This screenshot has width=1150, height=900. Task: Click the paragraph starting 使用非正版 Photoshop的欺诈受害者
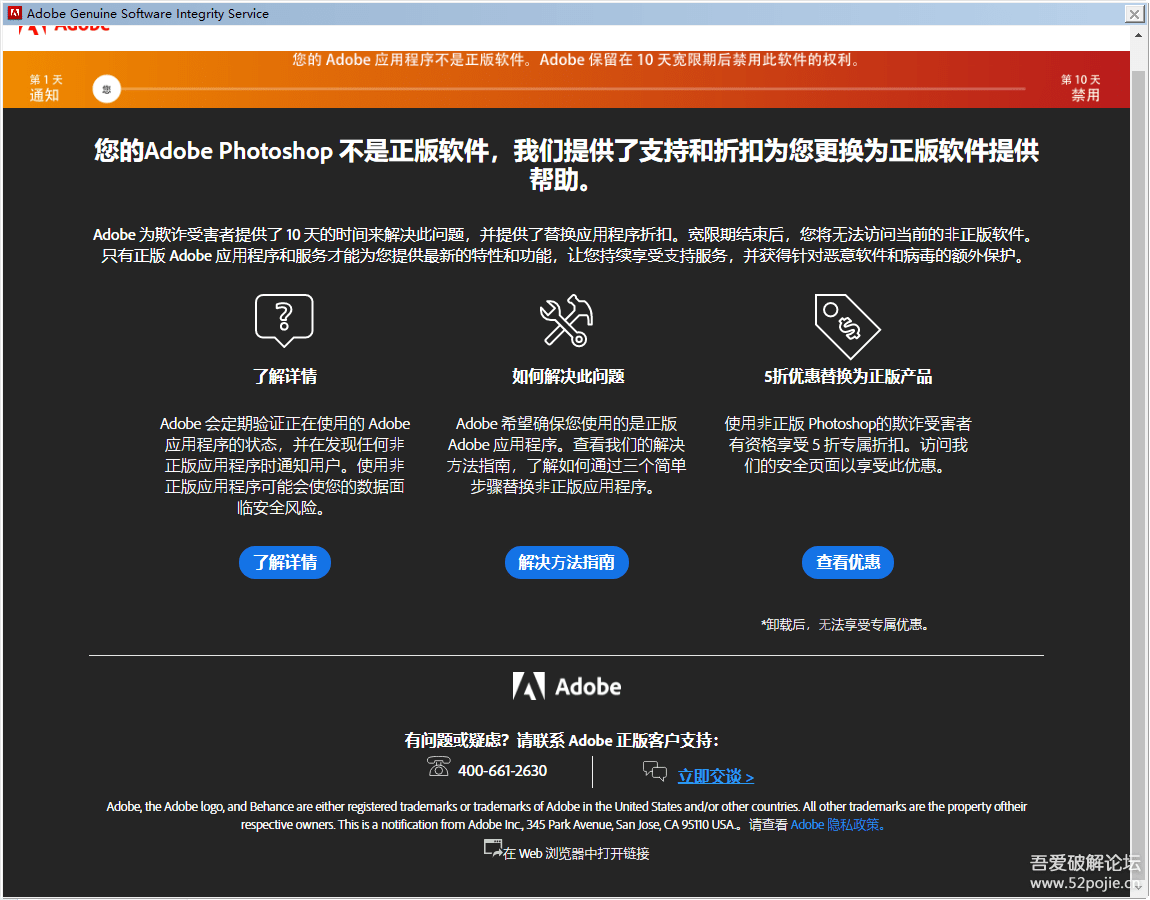(848, 444)
